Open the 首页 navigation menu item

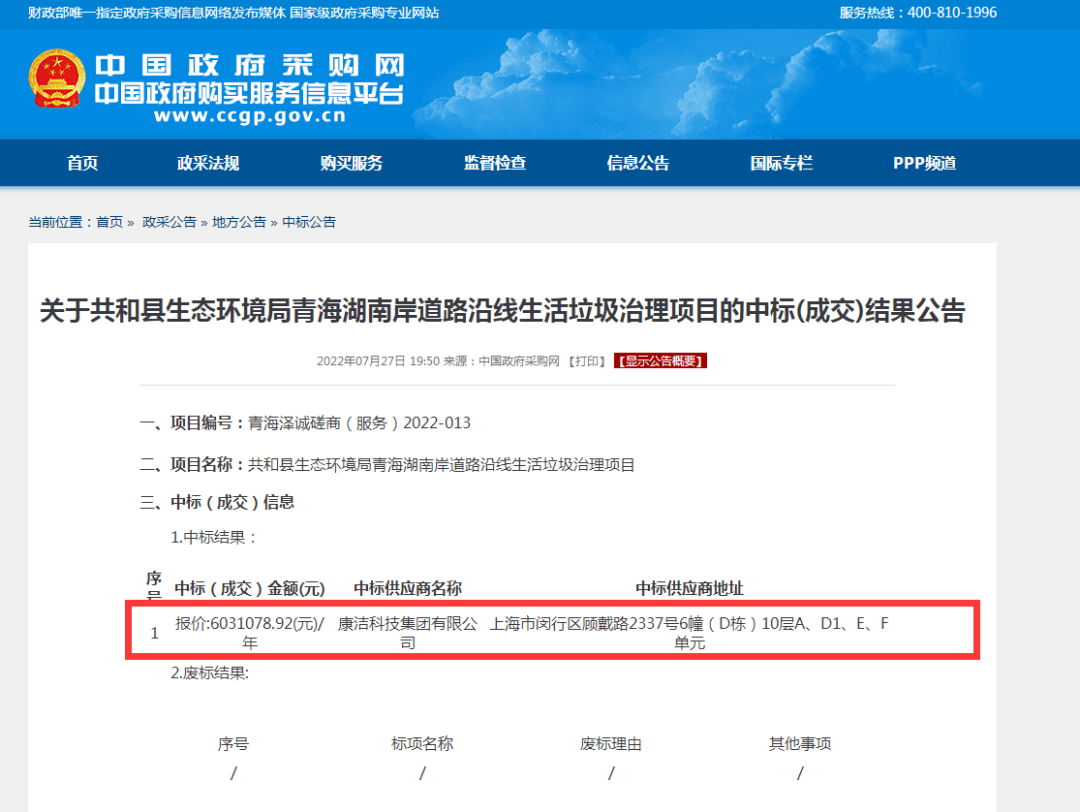tap(82, 163)
